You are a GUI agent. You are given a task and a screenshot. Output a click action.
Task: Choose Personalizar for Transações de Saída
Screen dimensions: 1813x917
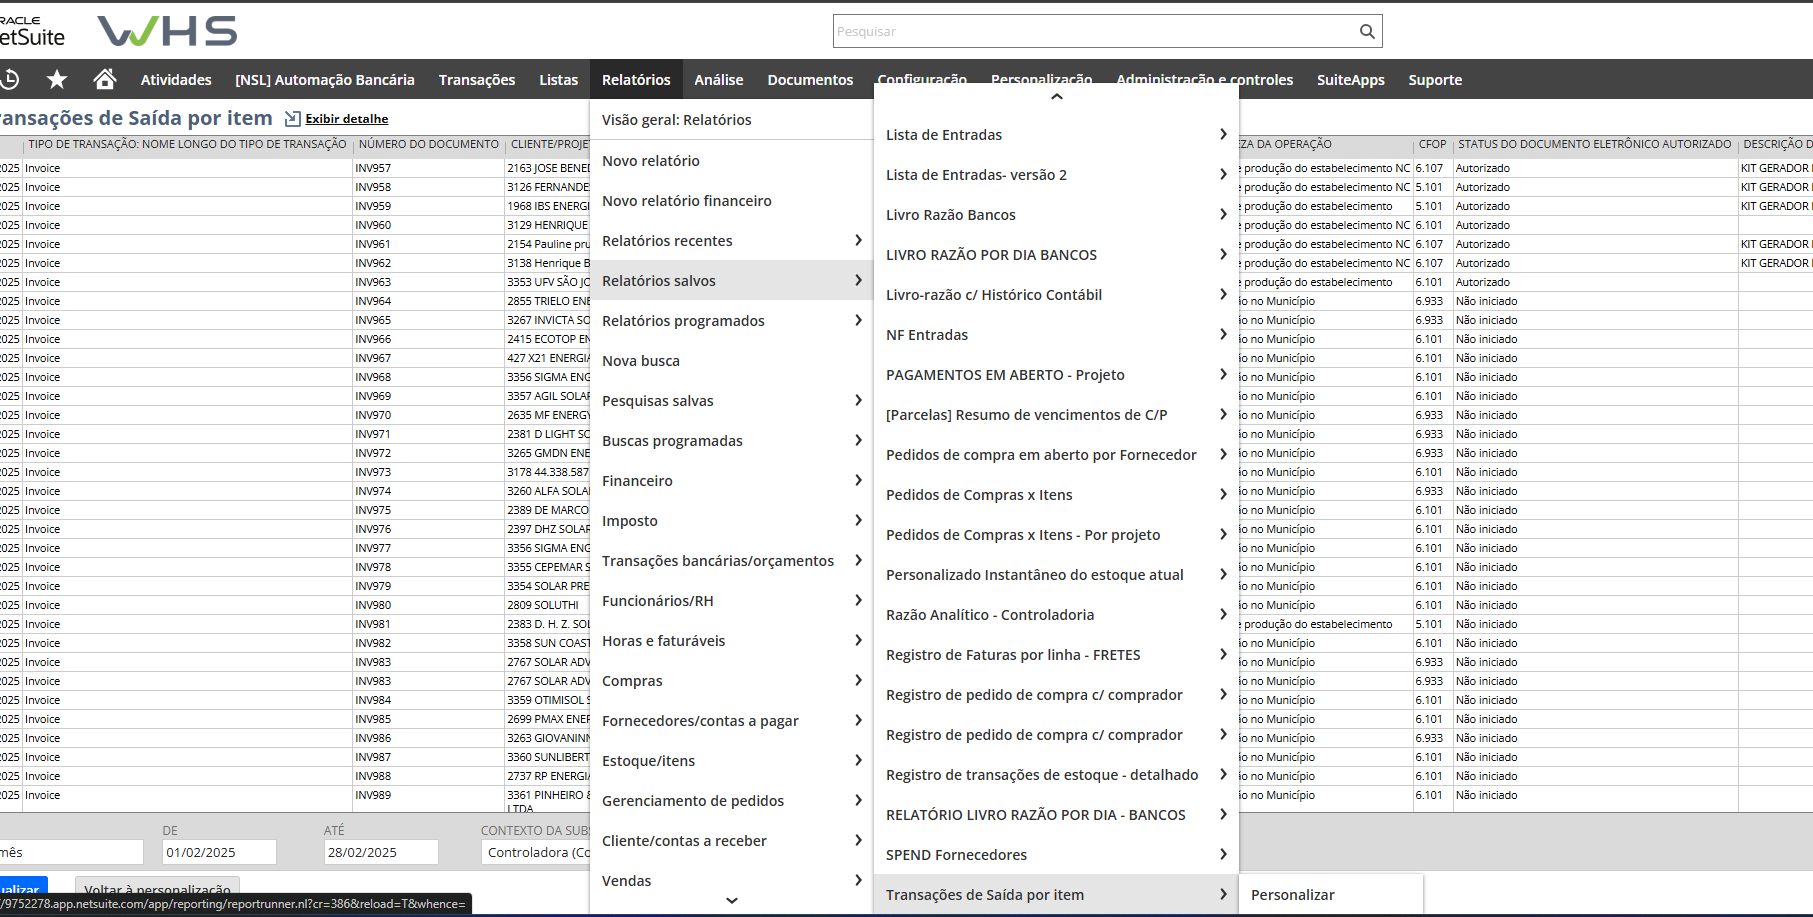click(1292, 895)
